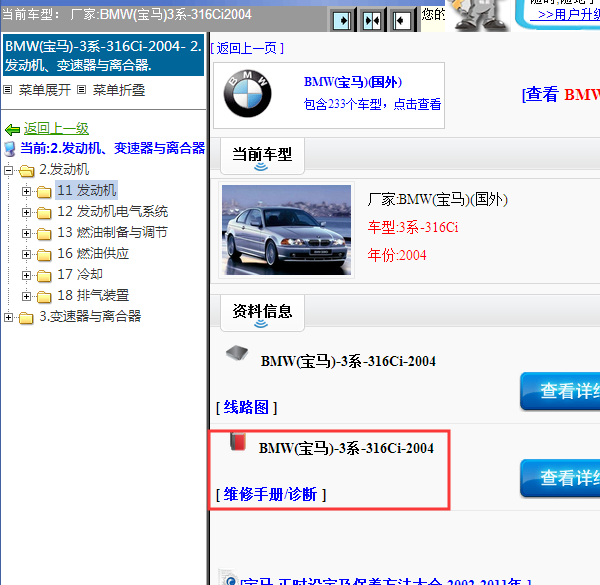Screen dimensions: 600x585
Task: Select 16 燃油供应 tree item
Action: (x=93, y=254)
